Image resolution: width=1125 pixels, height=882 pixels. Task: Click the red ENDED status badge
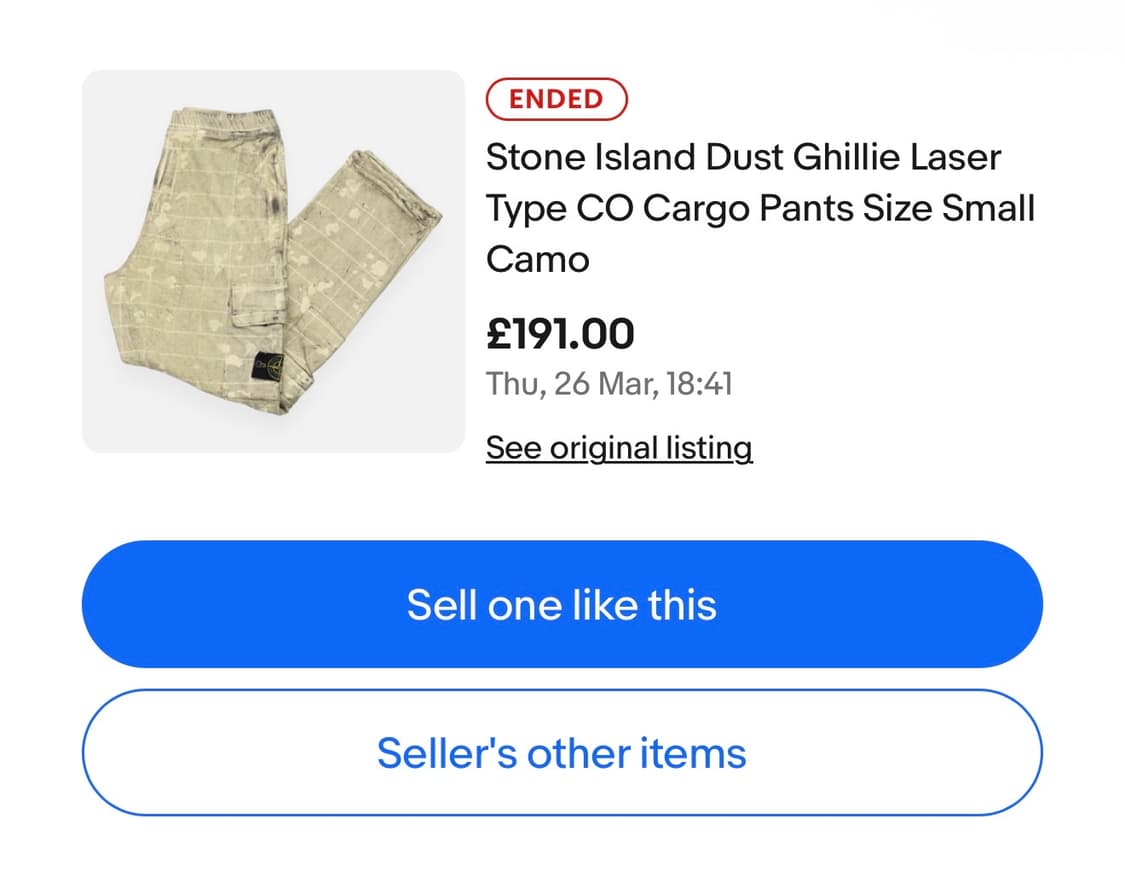(x=556, y=99)
